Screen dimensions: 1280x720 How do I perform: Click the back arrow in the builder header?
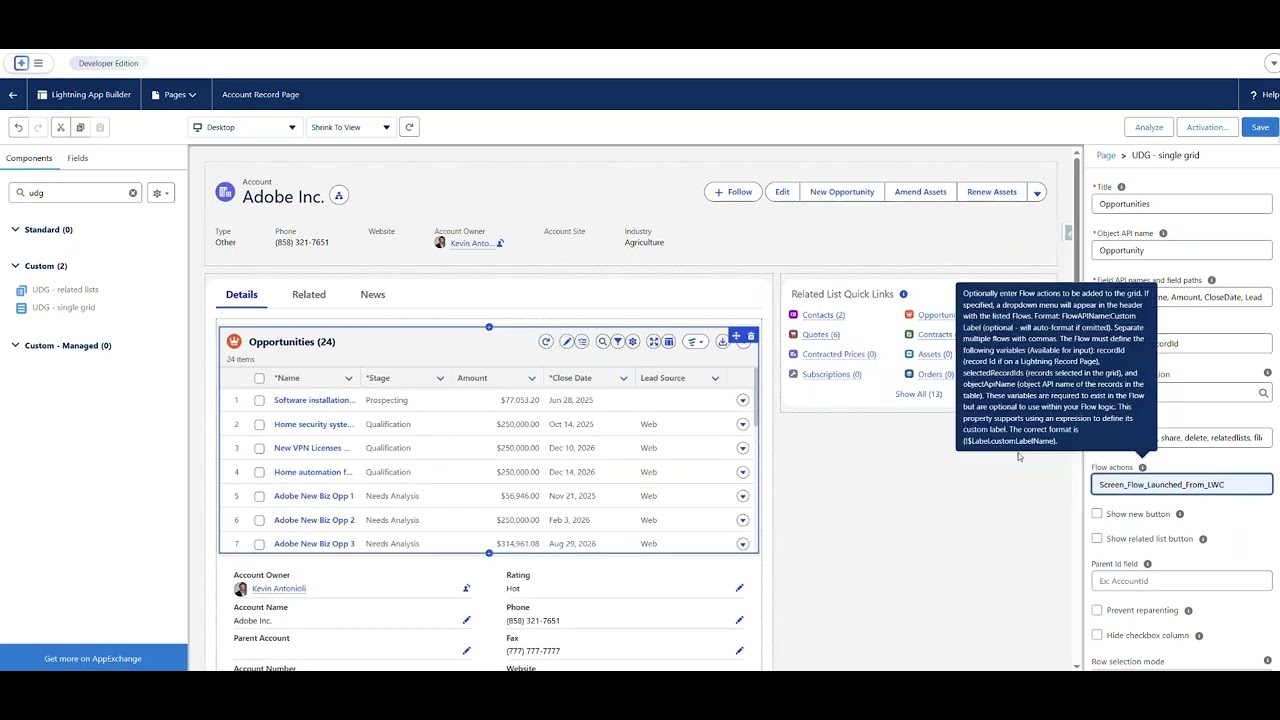point(13,95)
